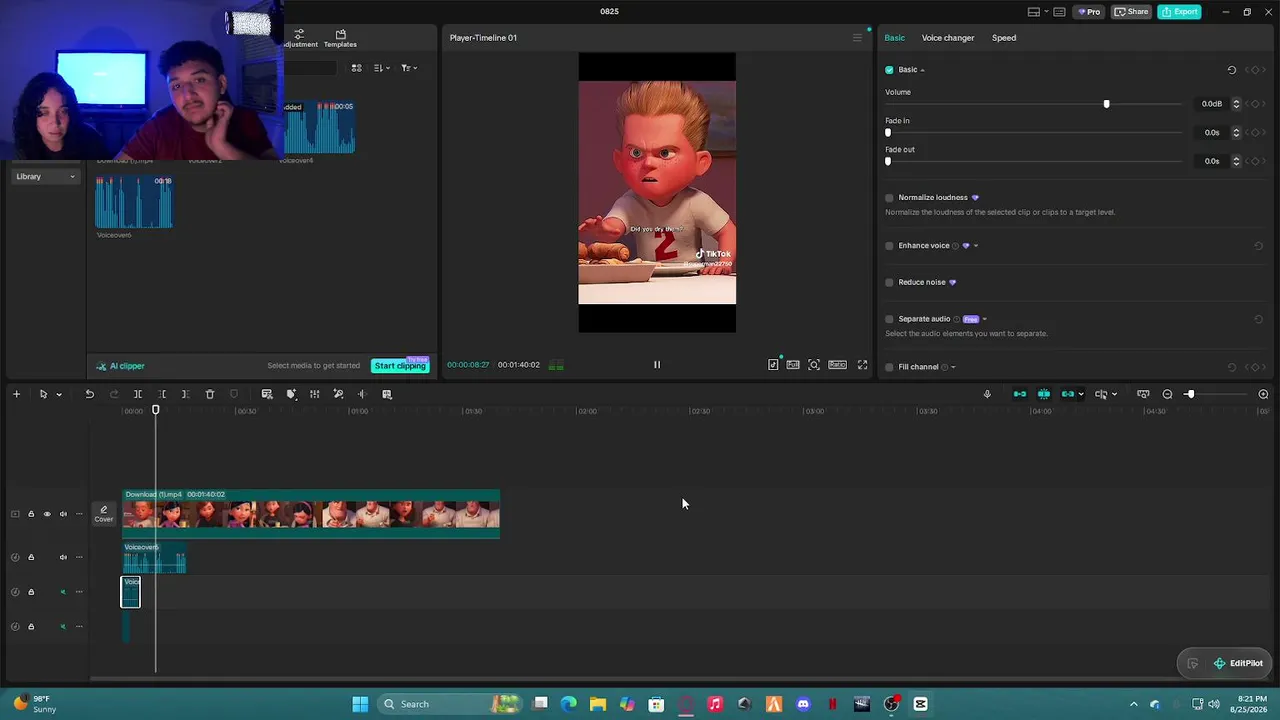Open full-screen player preview

(863, 365)
